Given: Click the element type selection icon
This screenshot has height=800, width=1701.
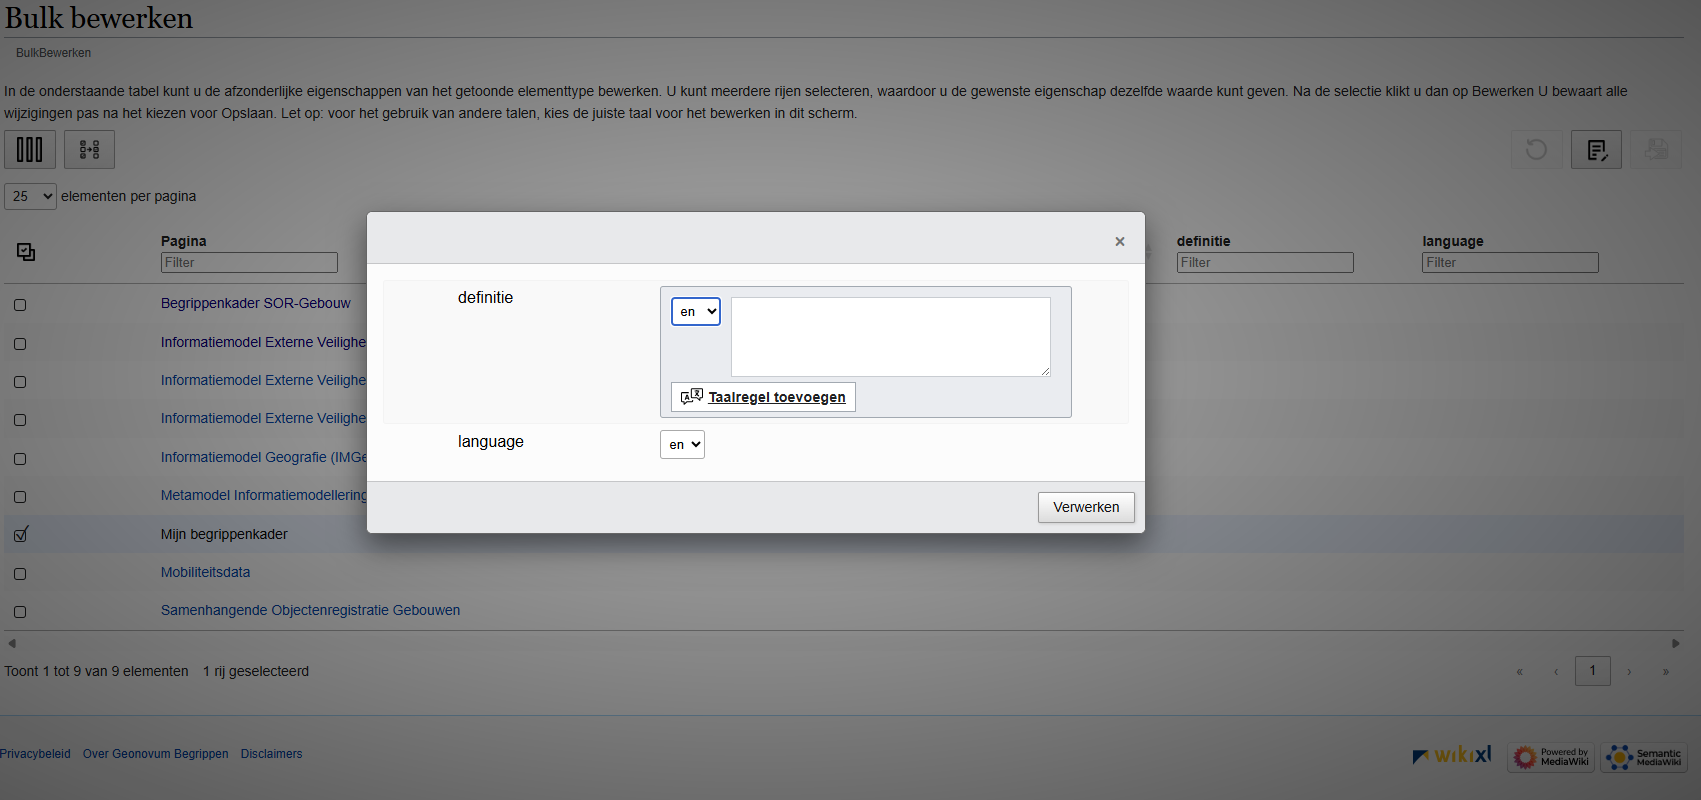Looking at the screenshot, I should point(89,150).
